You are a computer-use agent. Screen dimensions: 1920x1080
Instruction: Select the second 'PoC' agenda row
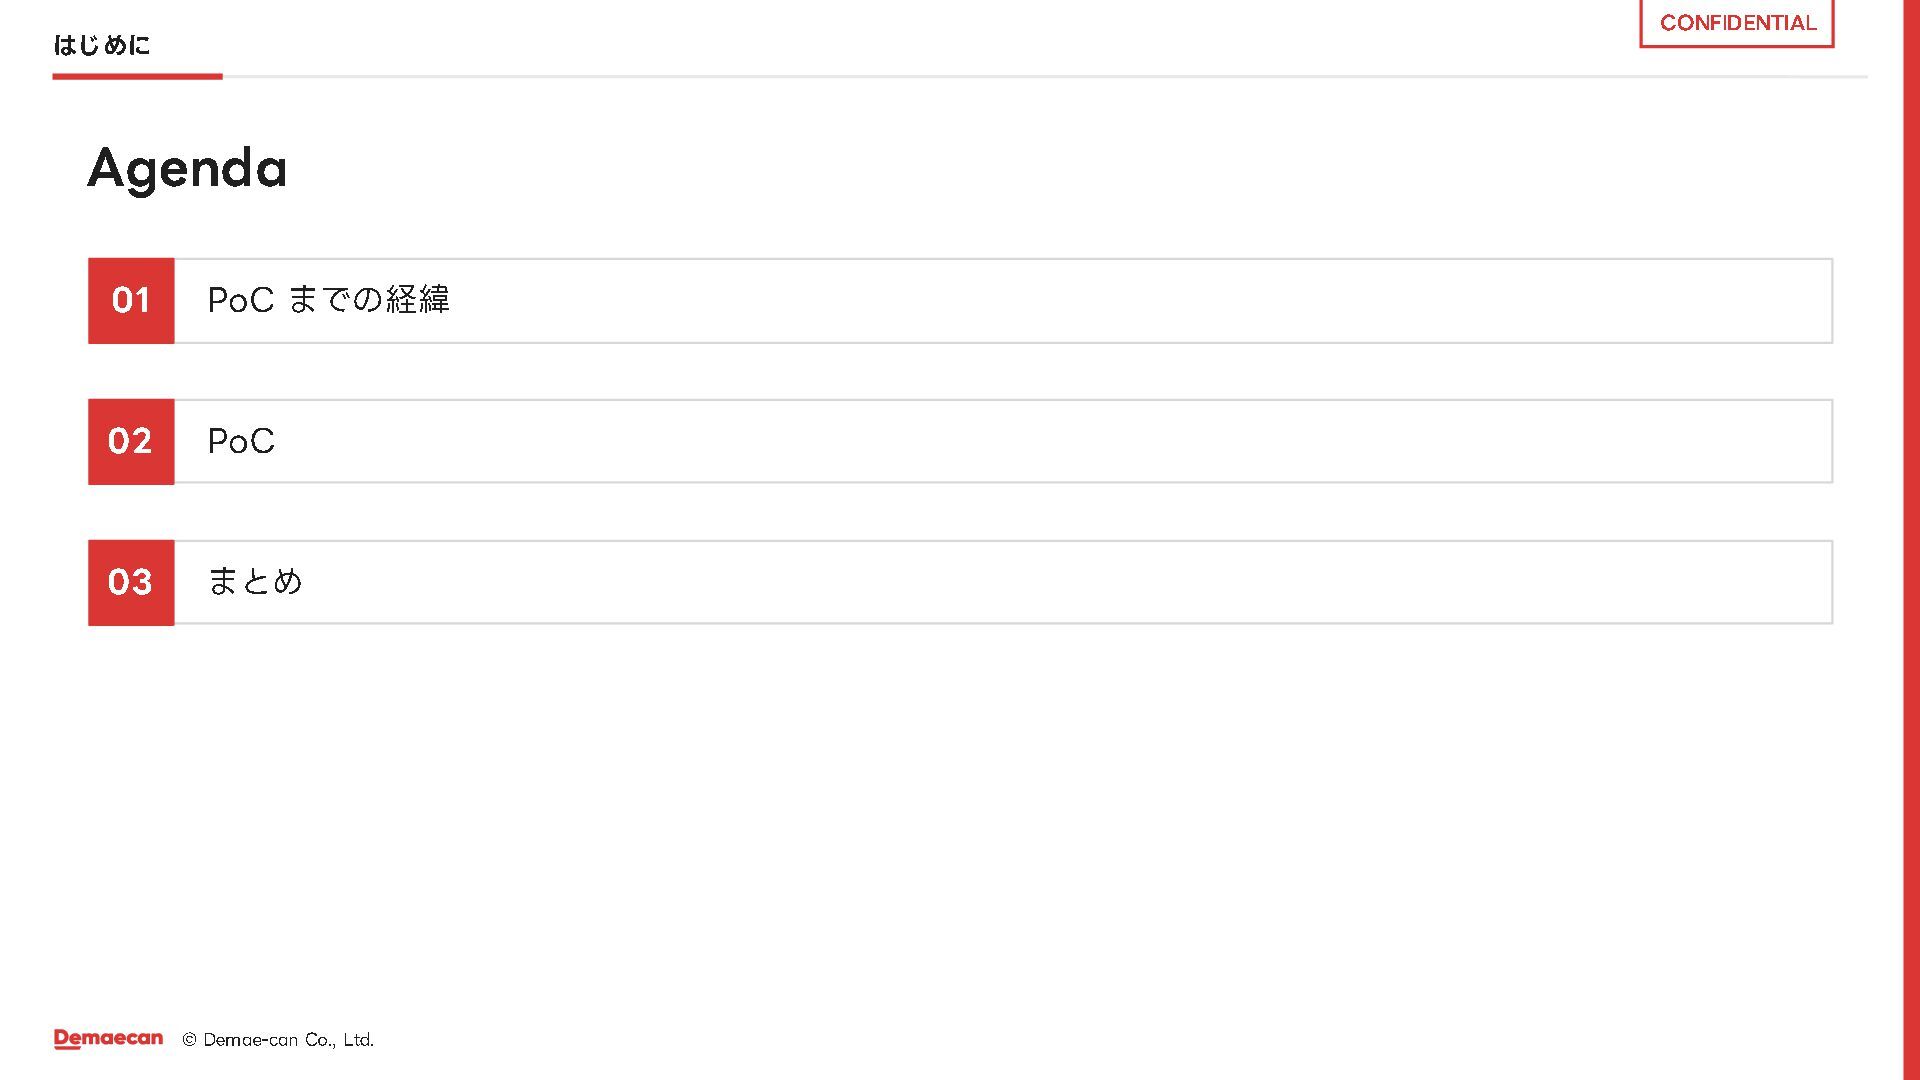[1002, 441]
